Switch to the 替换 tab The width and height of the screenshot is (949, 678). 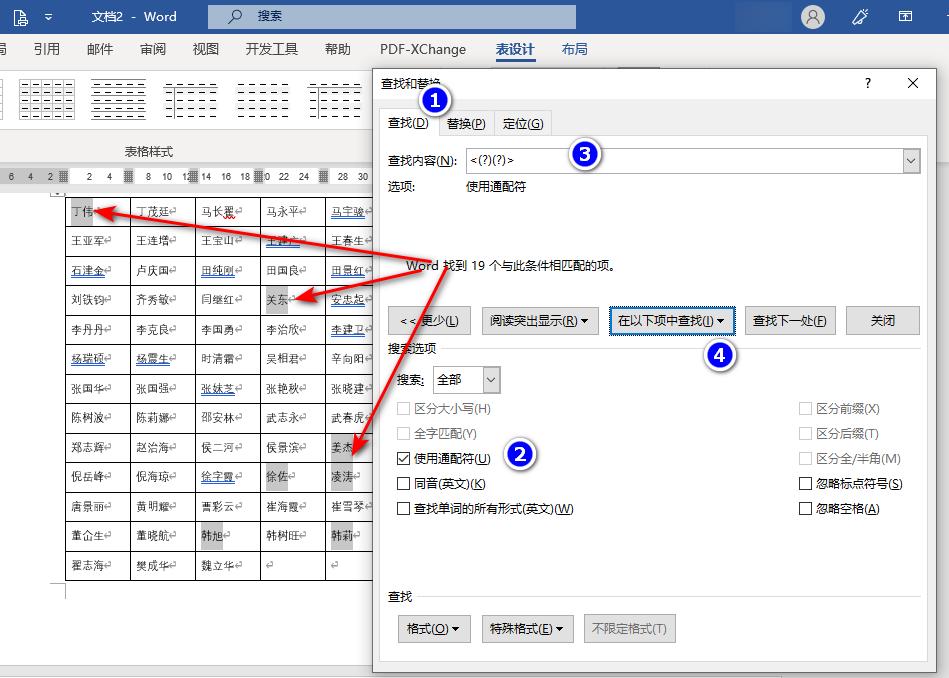465,122
